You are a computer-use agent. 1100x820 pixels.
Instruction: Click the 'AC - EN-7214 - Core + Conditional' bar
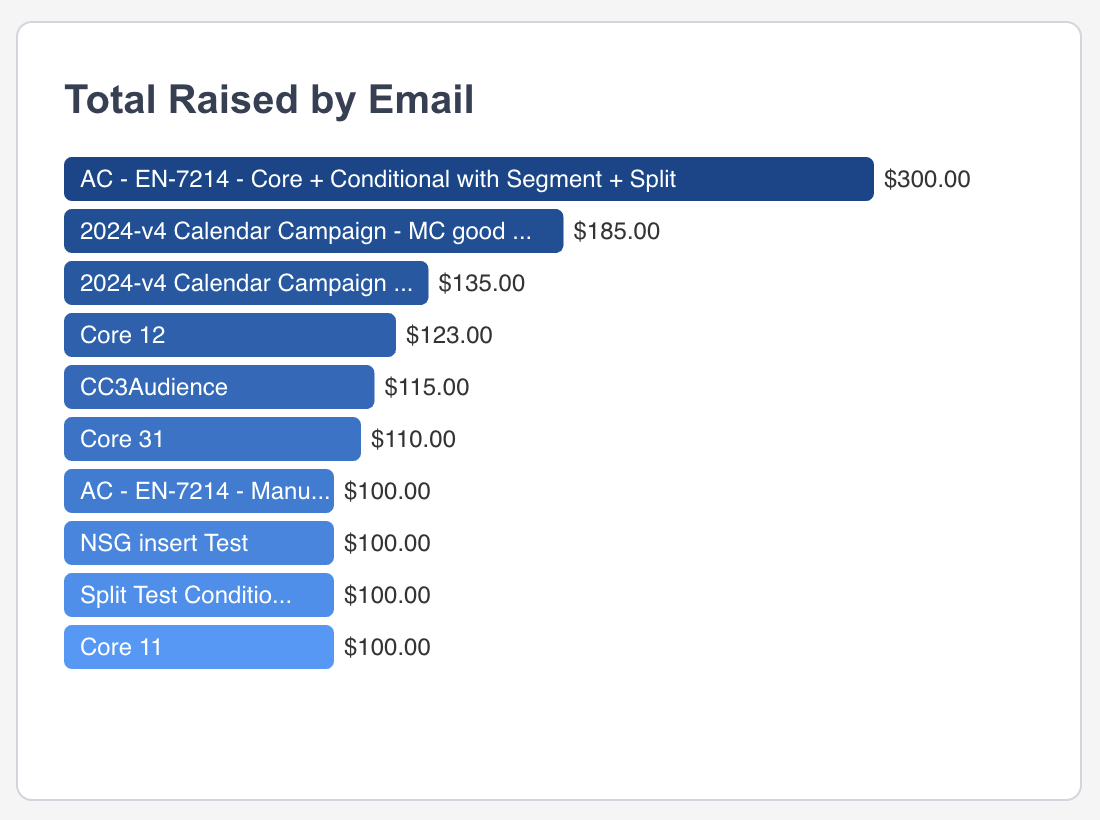(468, 179)
